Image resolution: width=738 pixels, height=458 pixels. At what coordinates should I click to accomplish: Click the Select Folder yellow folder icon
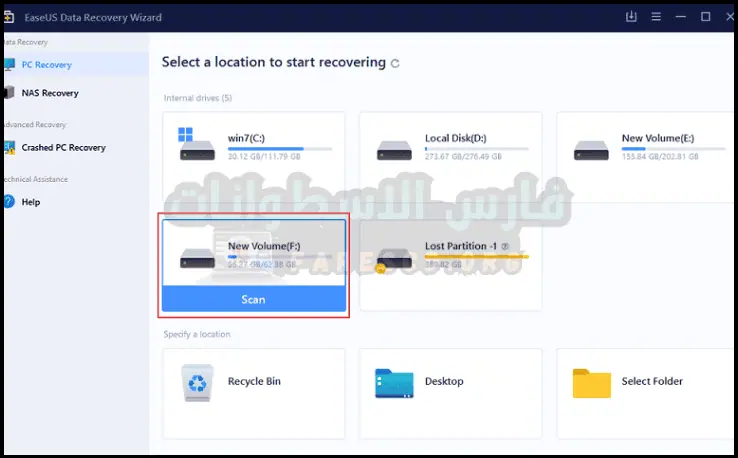pos(591,382)
